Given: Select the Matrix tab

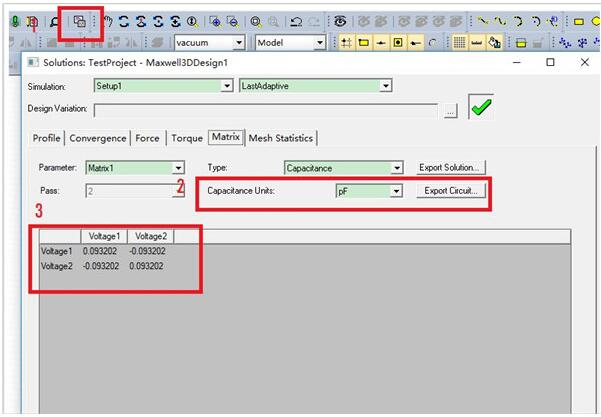Looking at the screenshot, I should 226,137.
